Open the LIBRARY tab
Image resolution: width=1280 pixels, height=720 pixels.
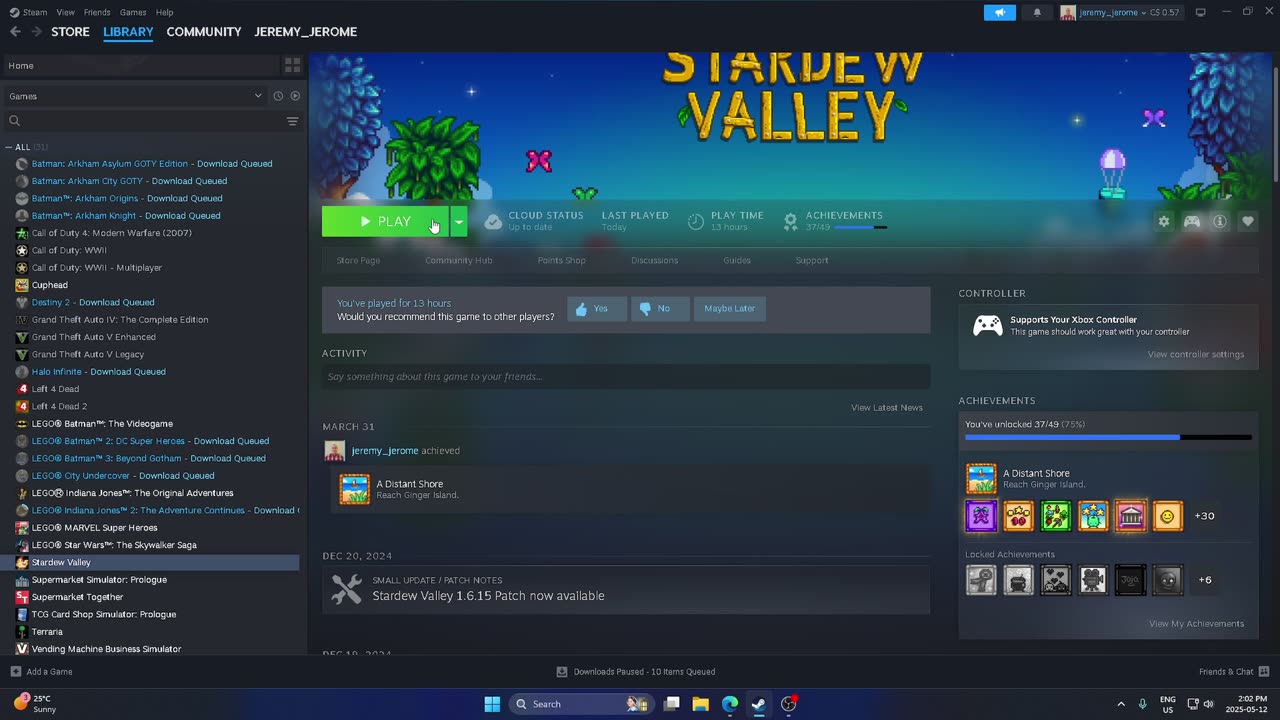tap(128, 32)
